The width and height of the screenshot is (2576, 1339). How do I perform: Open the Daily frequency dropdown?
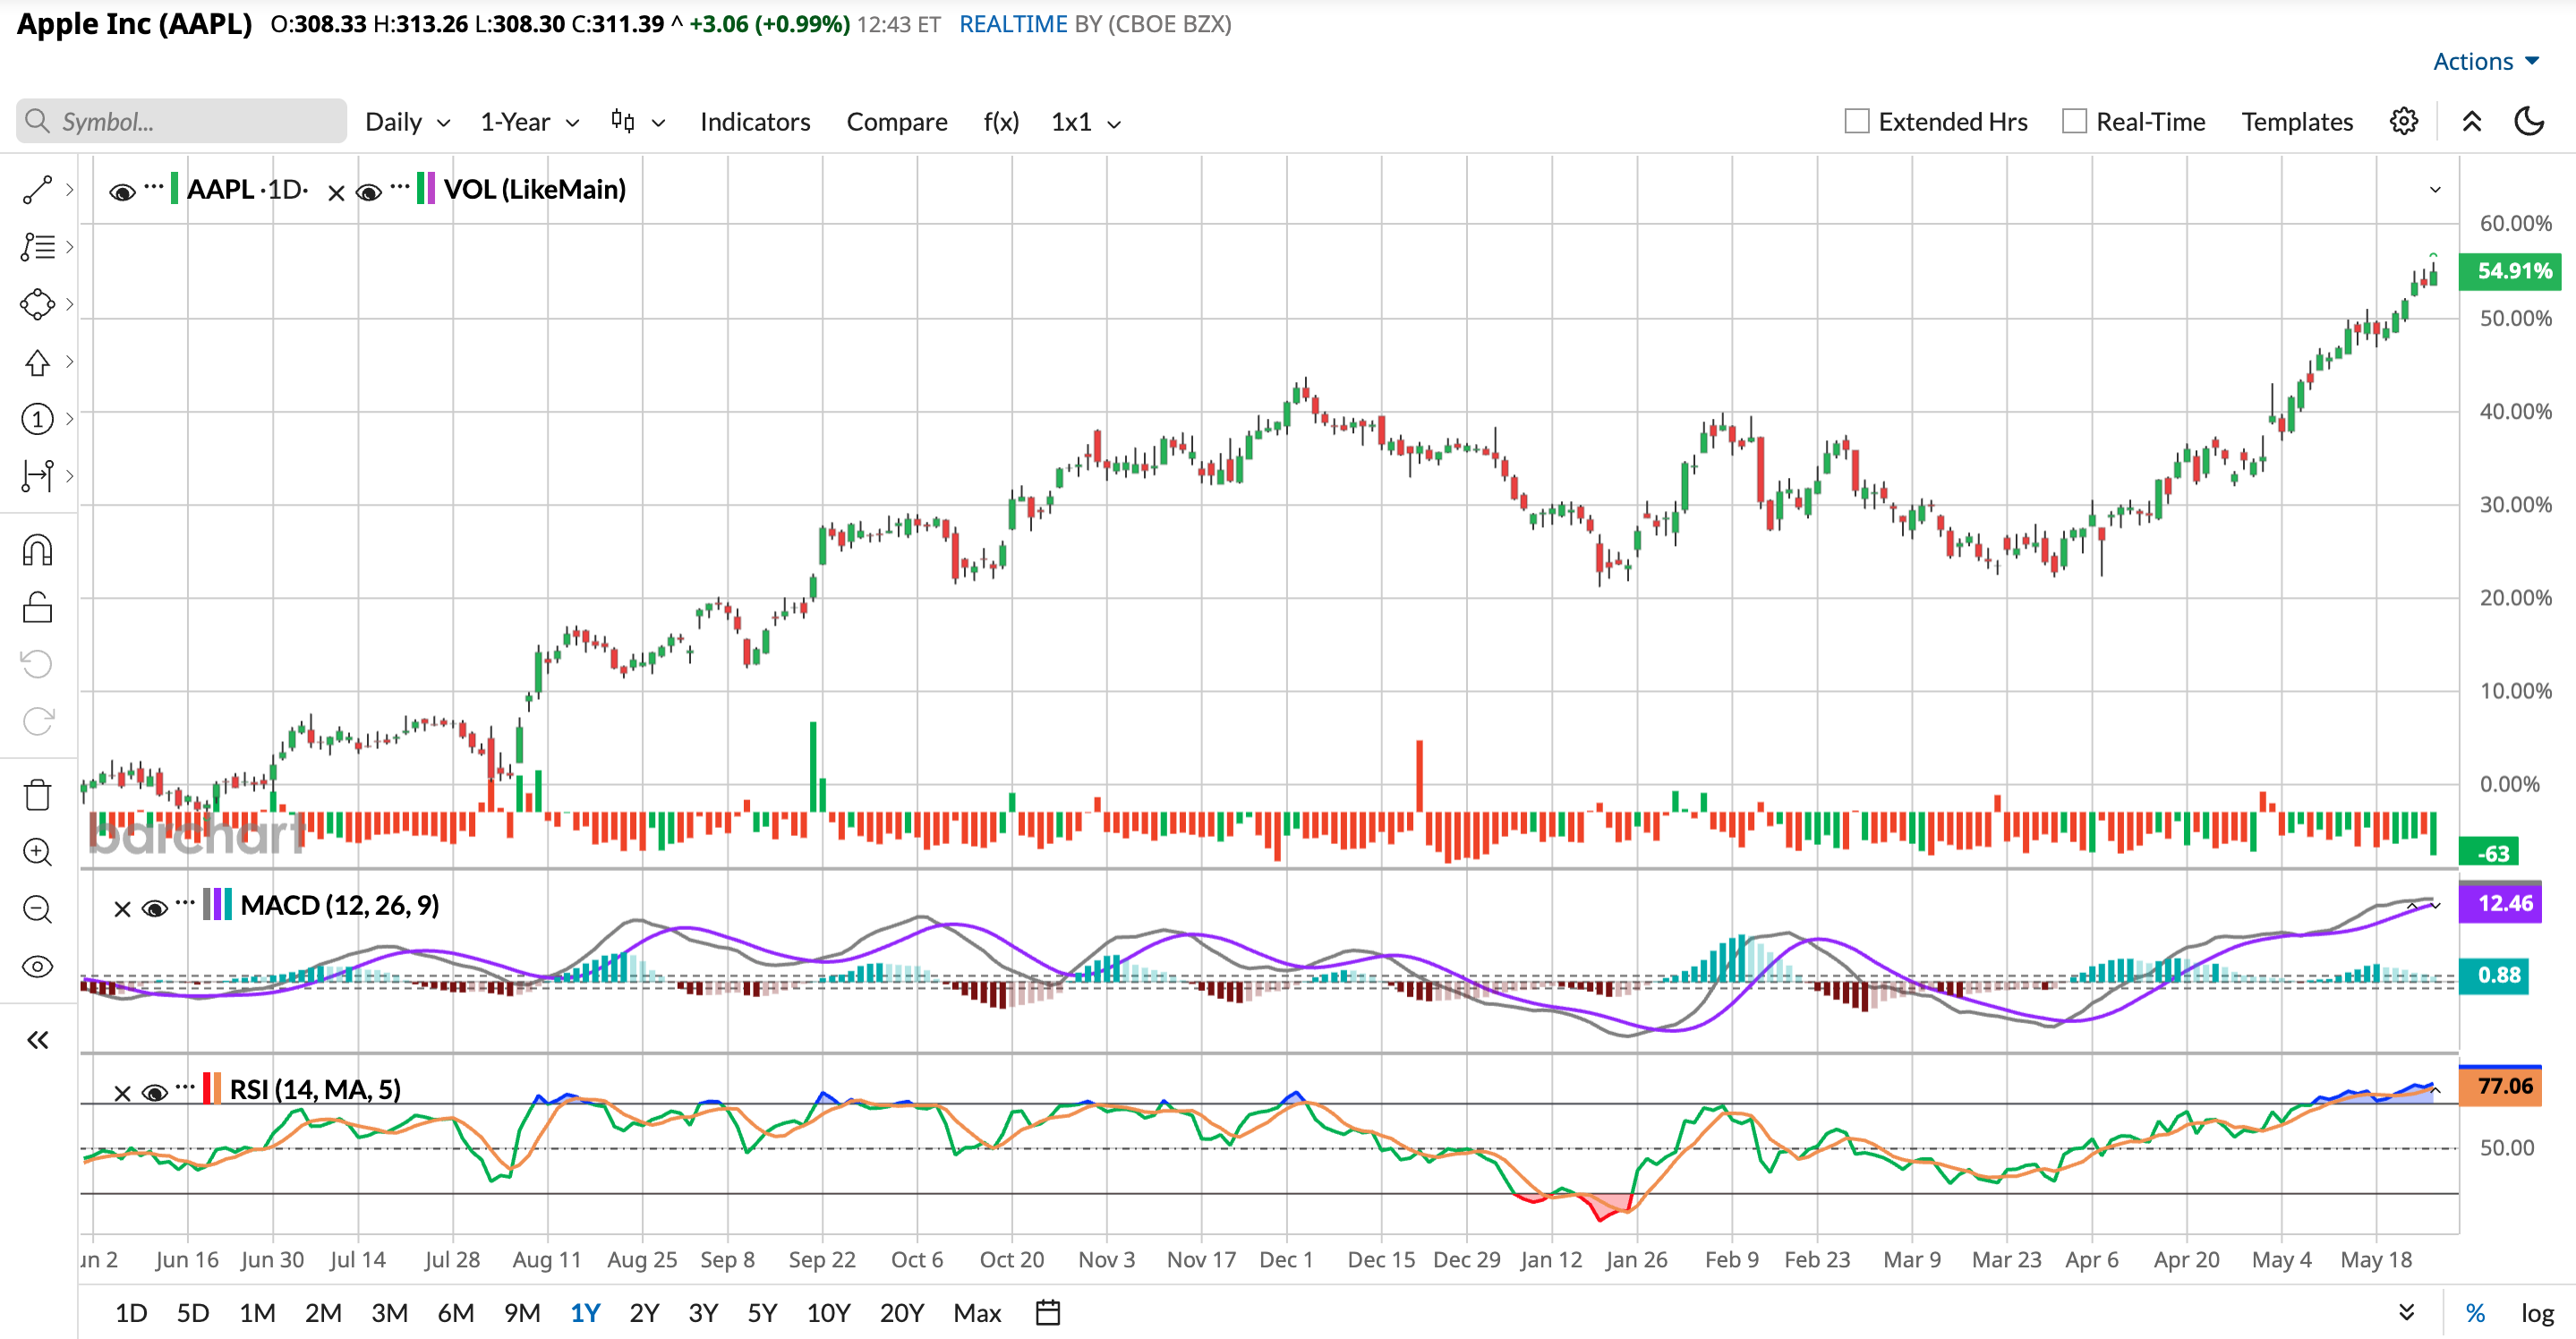coord(408,122)
